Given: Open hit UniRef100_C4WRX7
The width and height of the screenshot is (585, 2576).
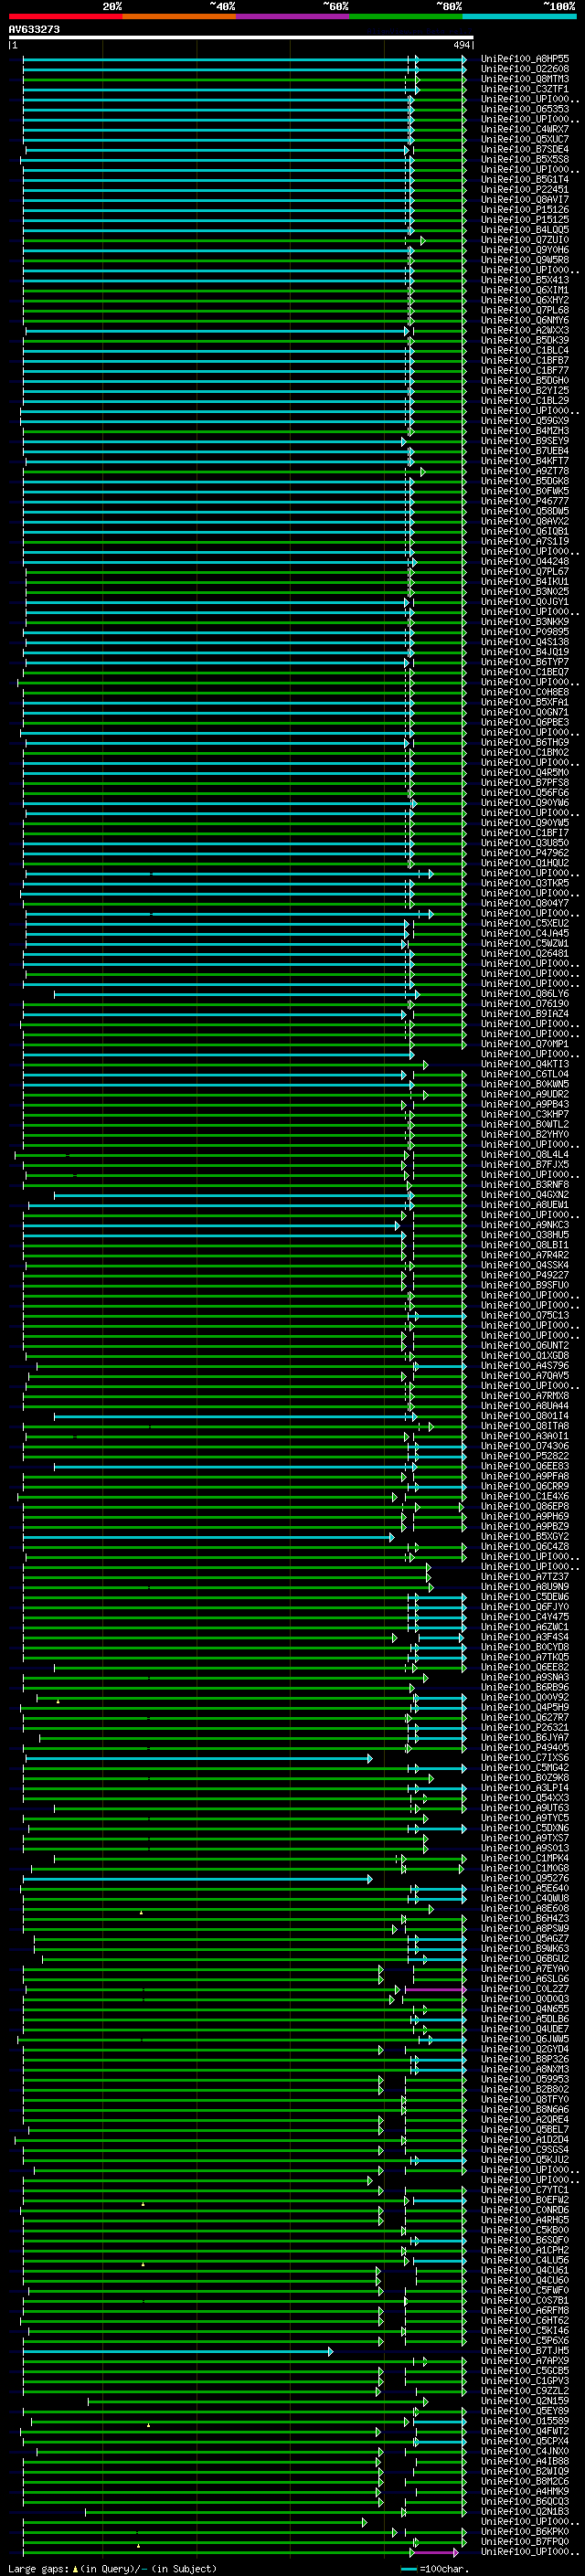Looking at the screenshot, I should pos(525,129).
